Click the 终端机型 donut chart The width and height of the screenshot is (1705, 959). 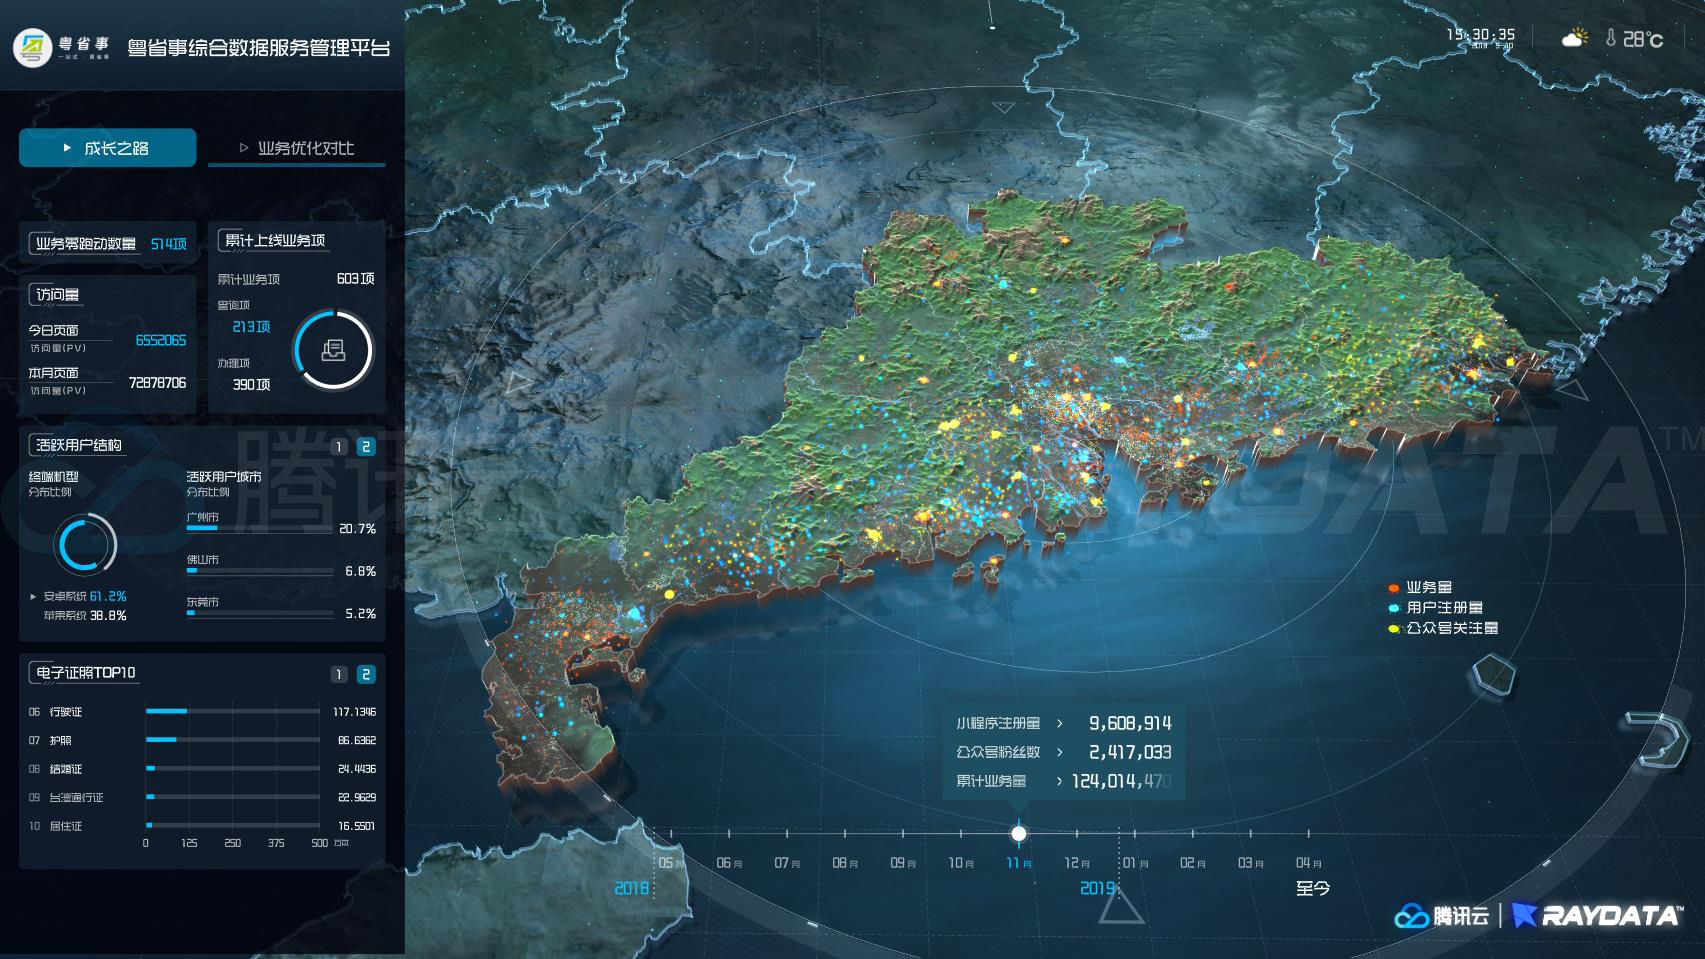pos(85,545)
